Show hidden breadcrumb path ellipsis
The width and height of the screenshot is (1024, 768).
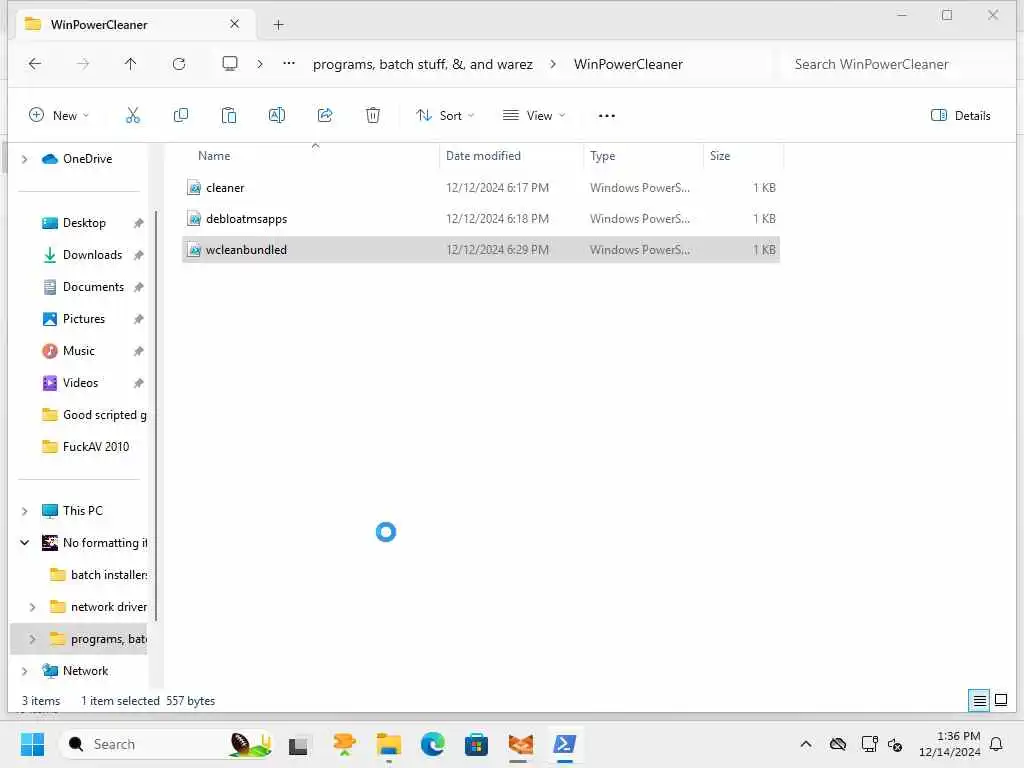(289, 63)
